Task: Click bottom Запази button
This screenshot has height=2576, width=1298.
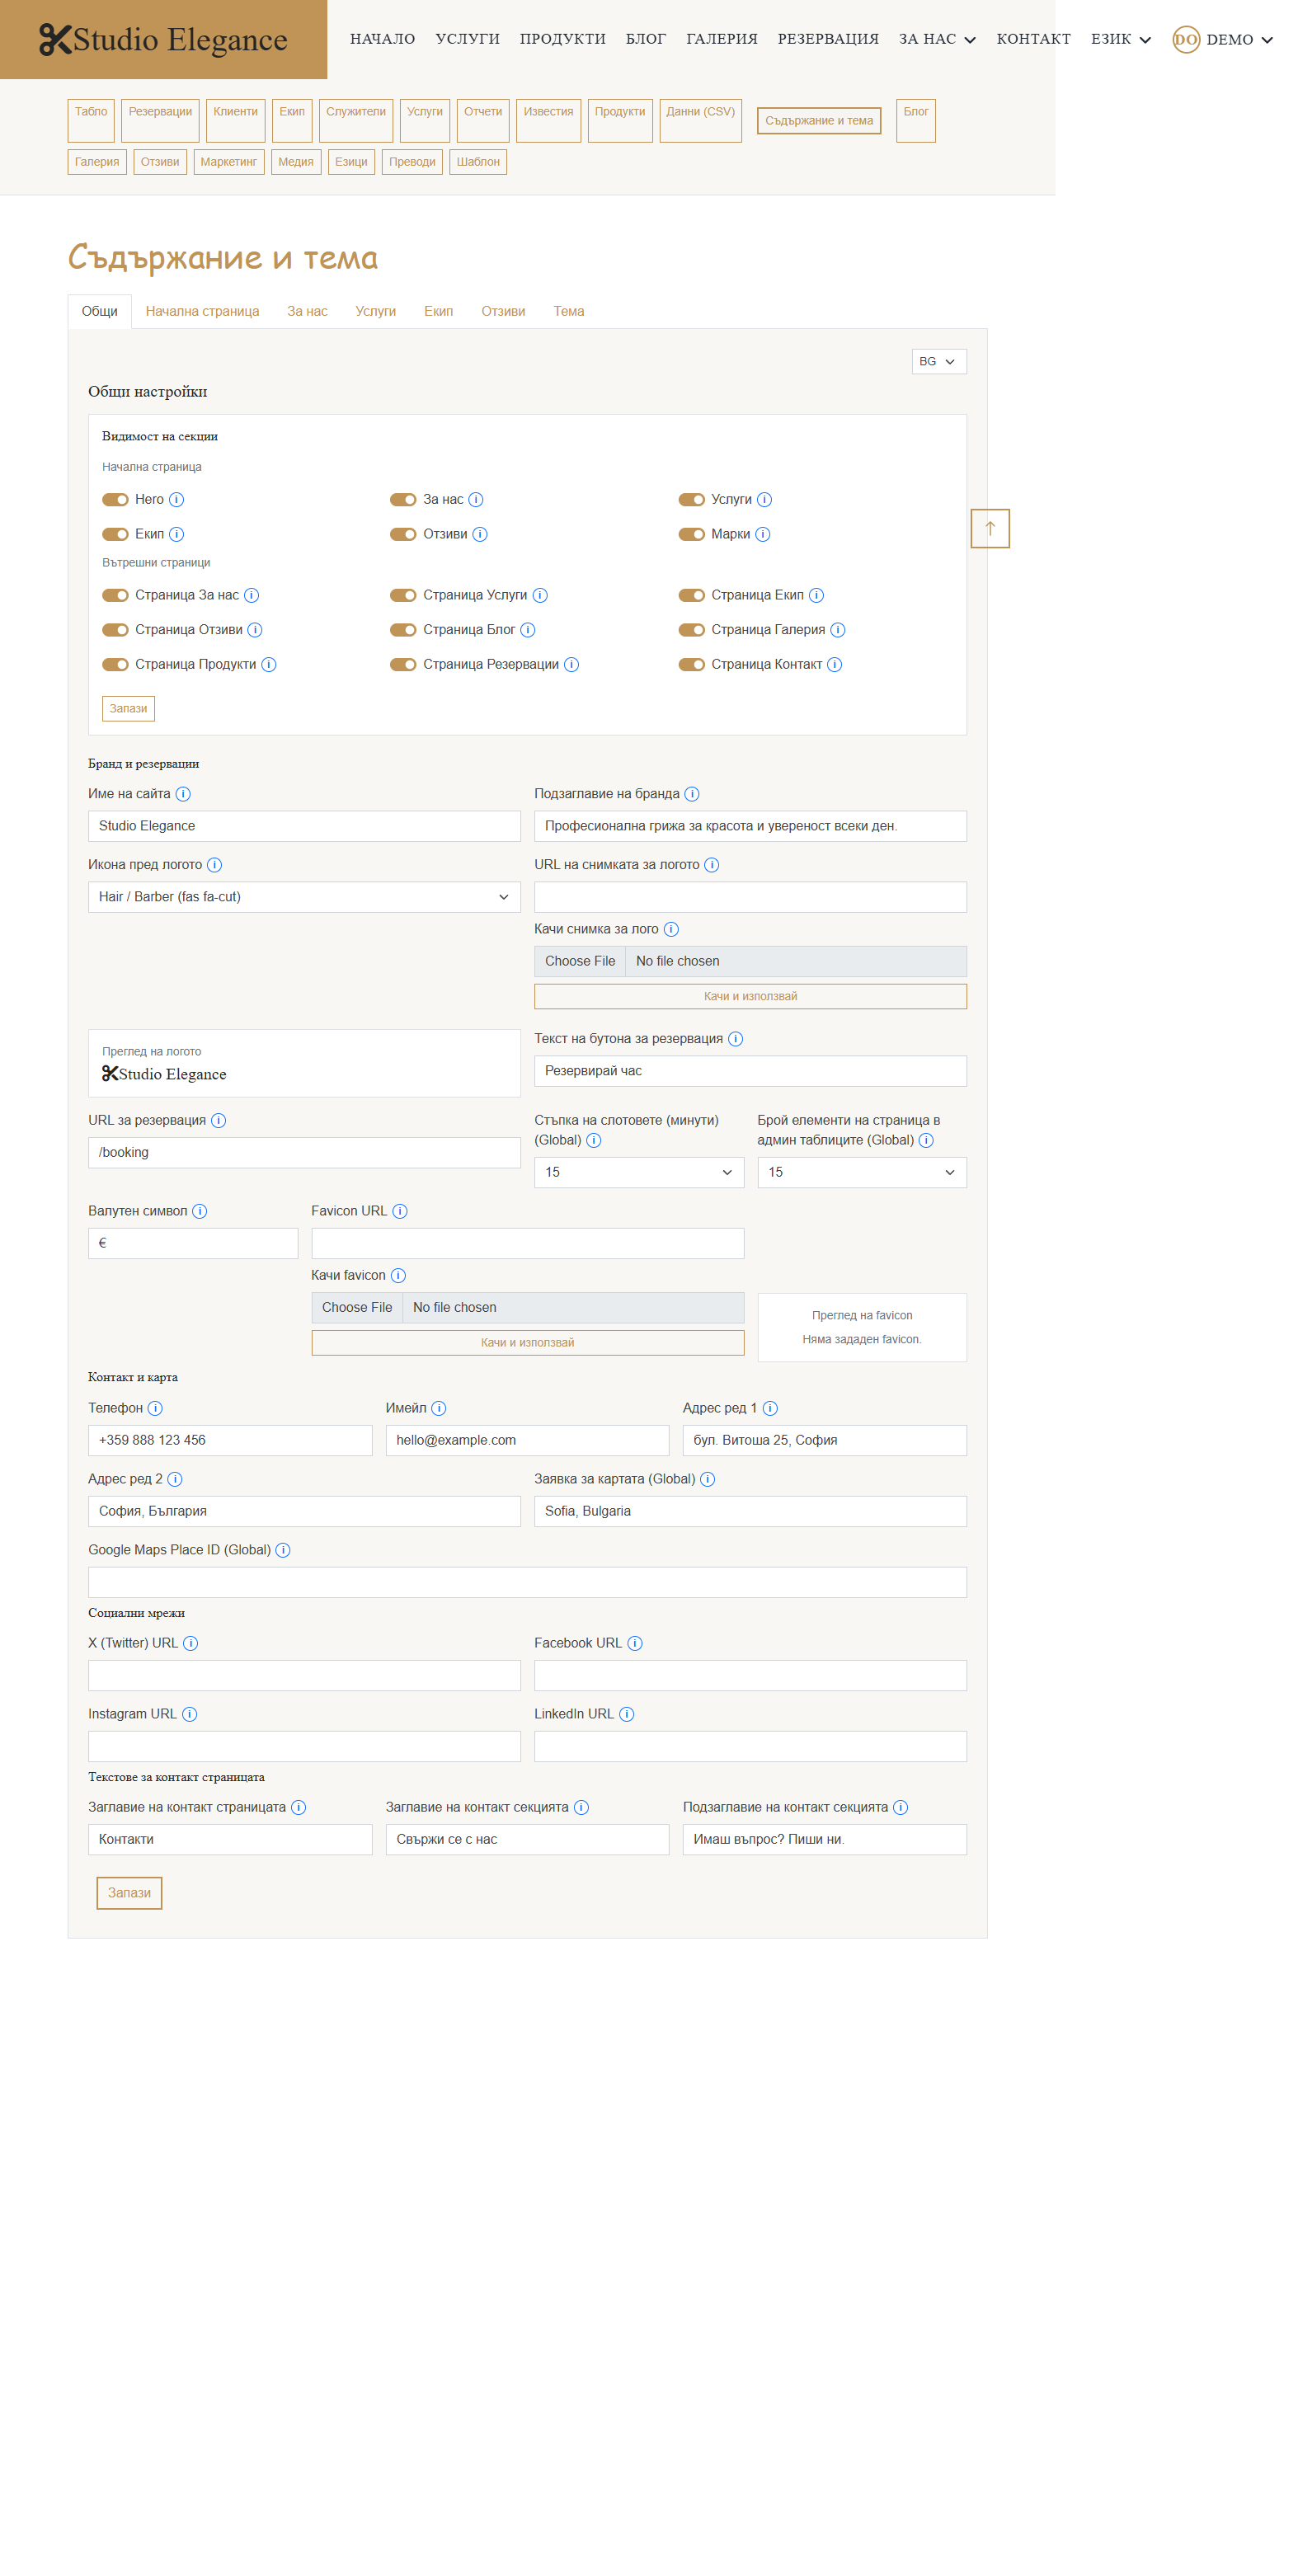Action: point(129,1892)
